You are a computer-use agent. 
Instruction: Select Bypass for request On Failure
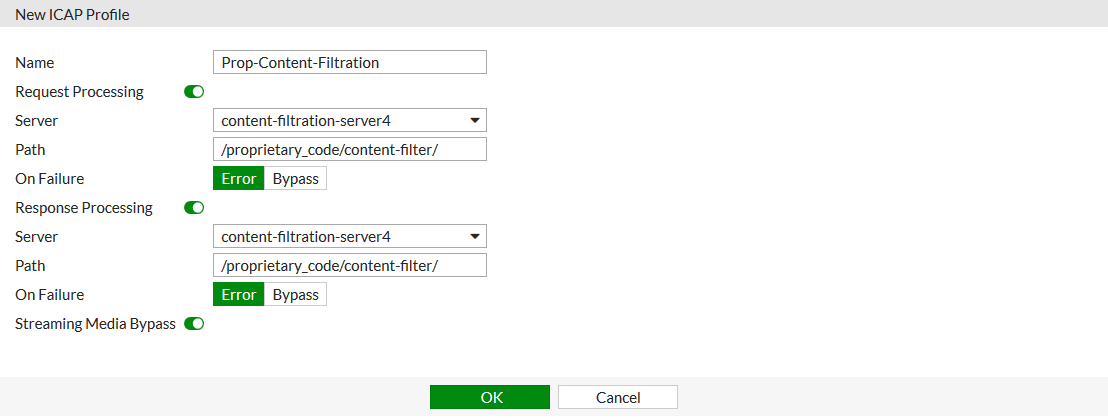pos(295,179)
